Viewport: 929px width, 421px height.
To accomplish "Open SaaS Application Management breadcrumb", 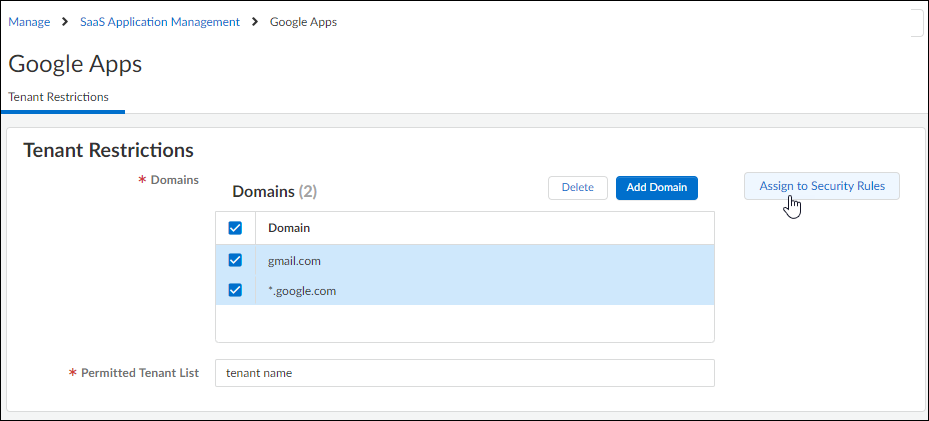I will coord(160,22).
